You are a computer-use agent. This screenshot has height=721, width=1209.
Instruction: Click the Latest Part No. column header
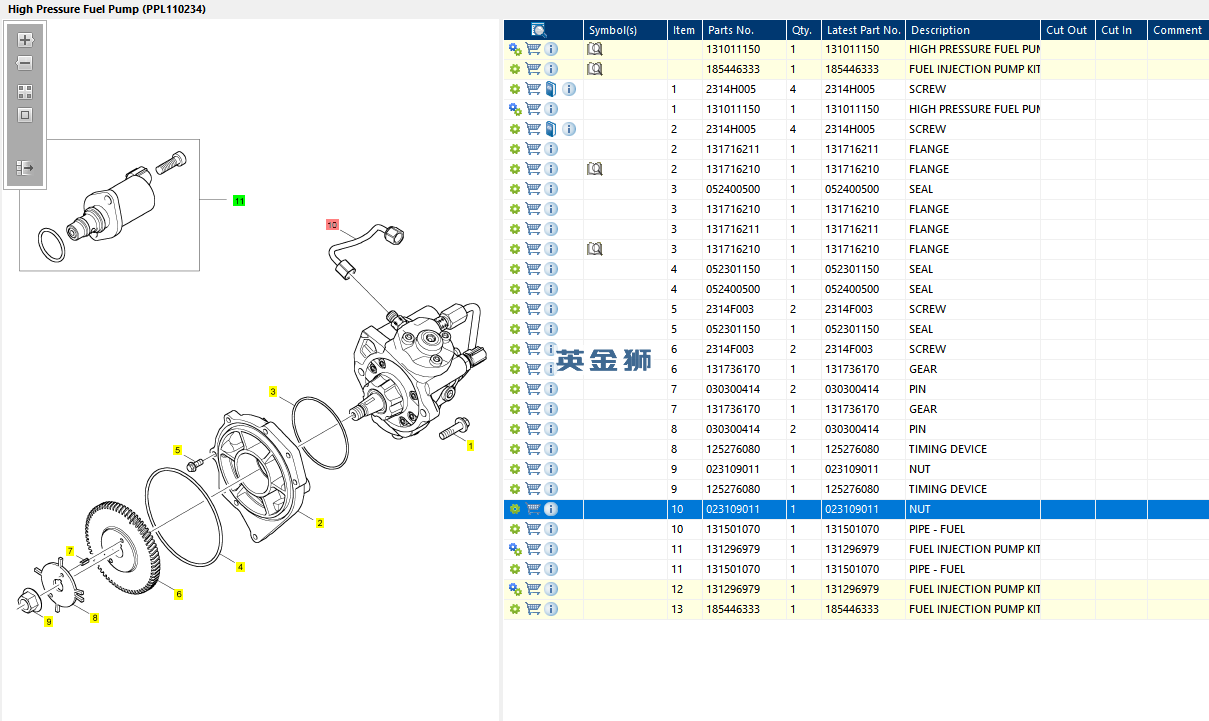(863, 30)
